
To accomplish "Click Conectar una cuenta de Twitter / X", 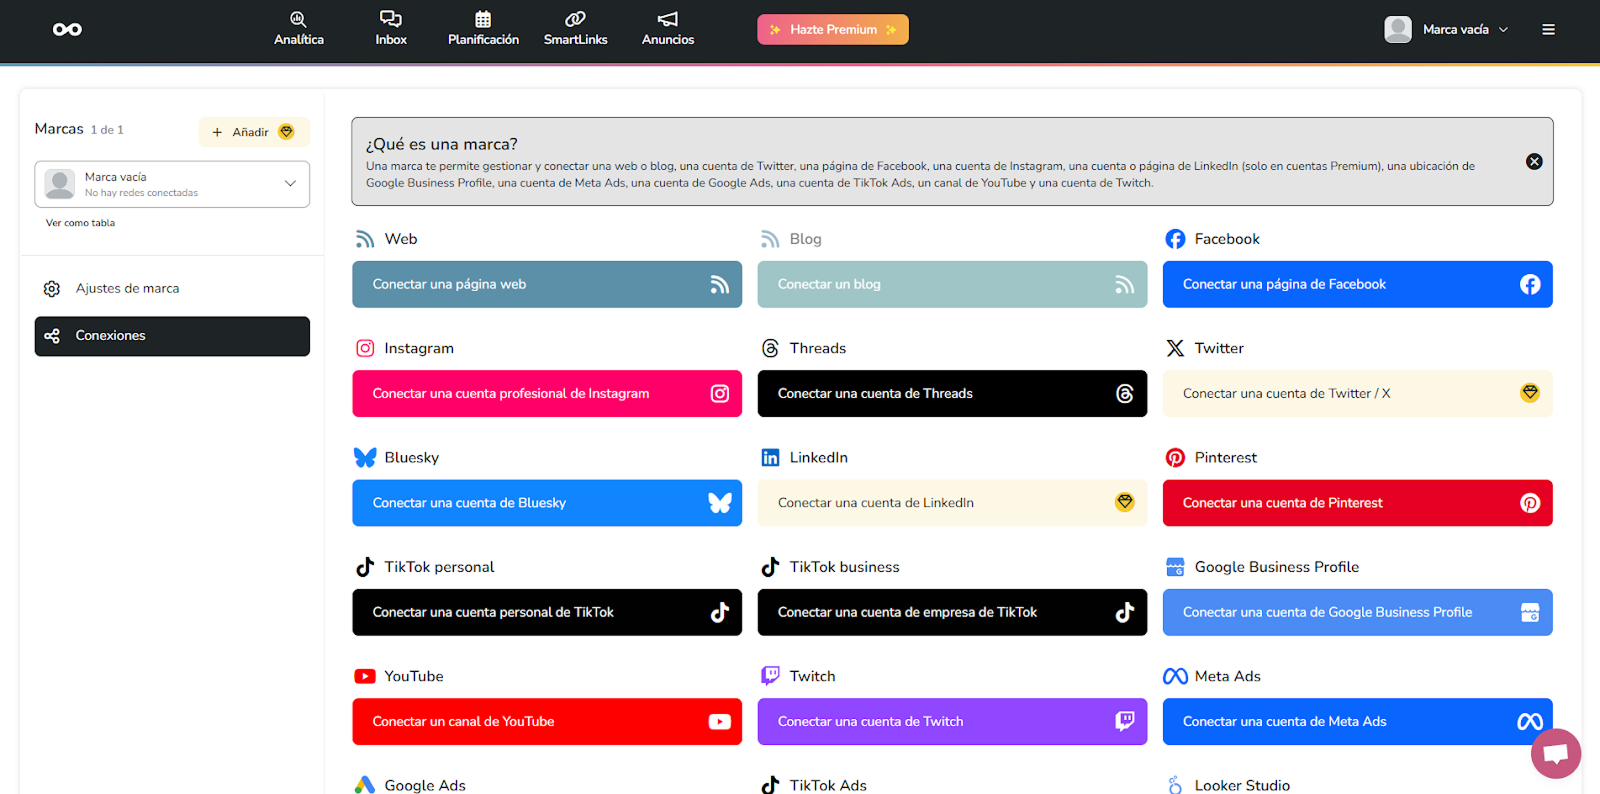I will point(1357,393).
